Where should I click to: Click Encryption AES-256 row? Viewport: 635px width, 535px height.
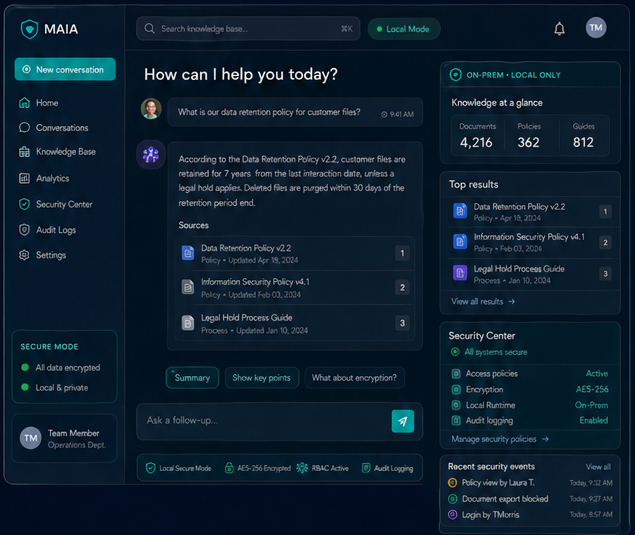(530, 389)
